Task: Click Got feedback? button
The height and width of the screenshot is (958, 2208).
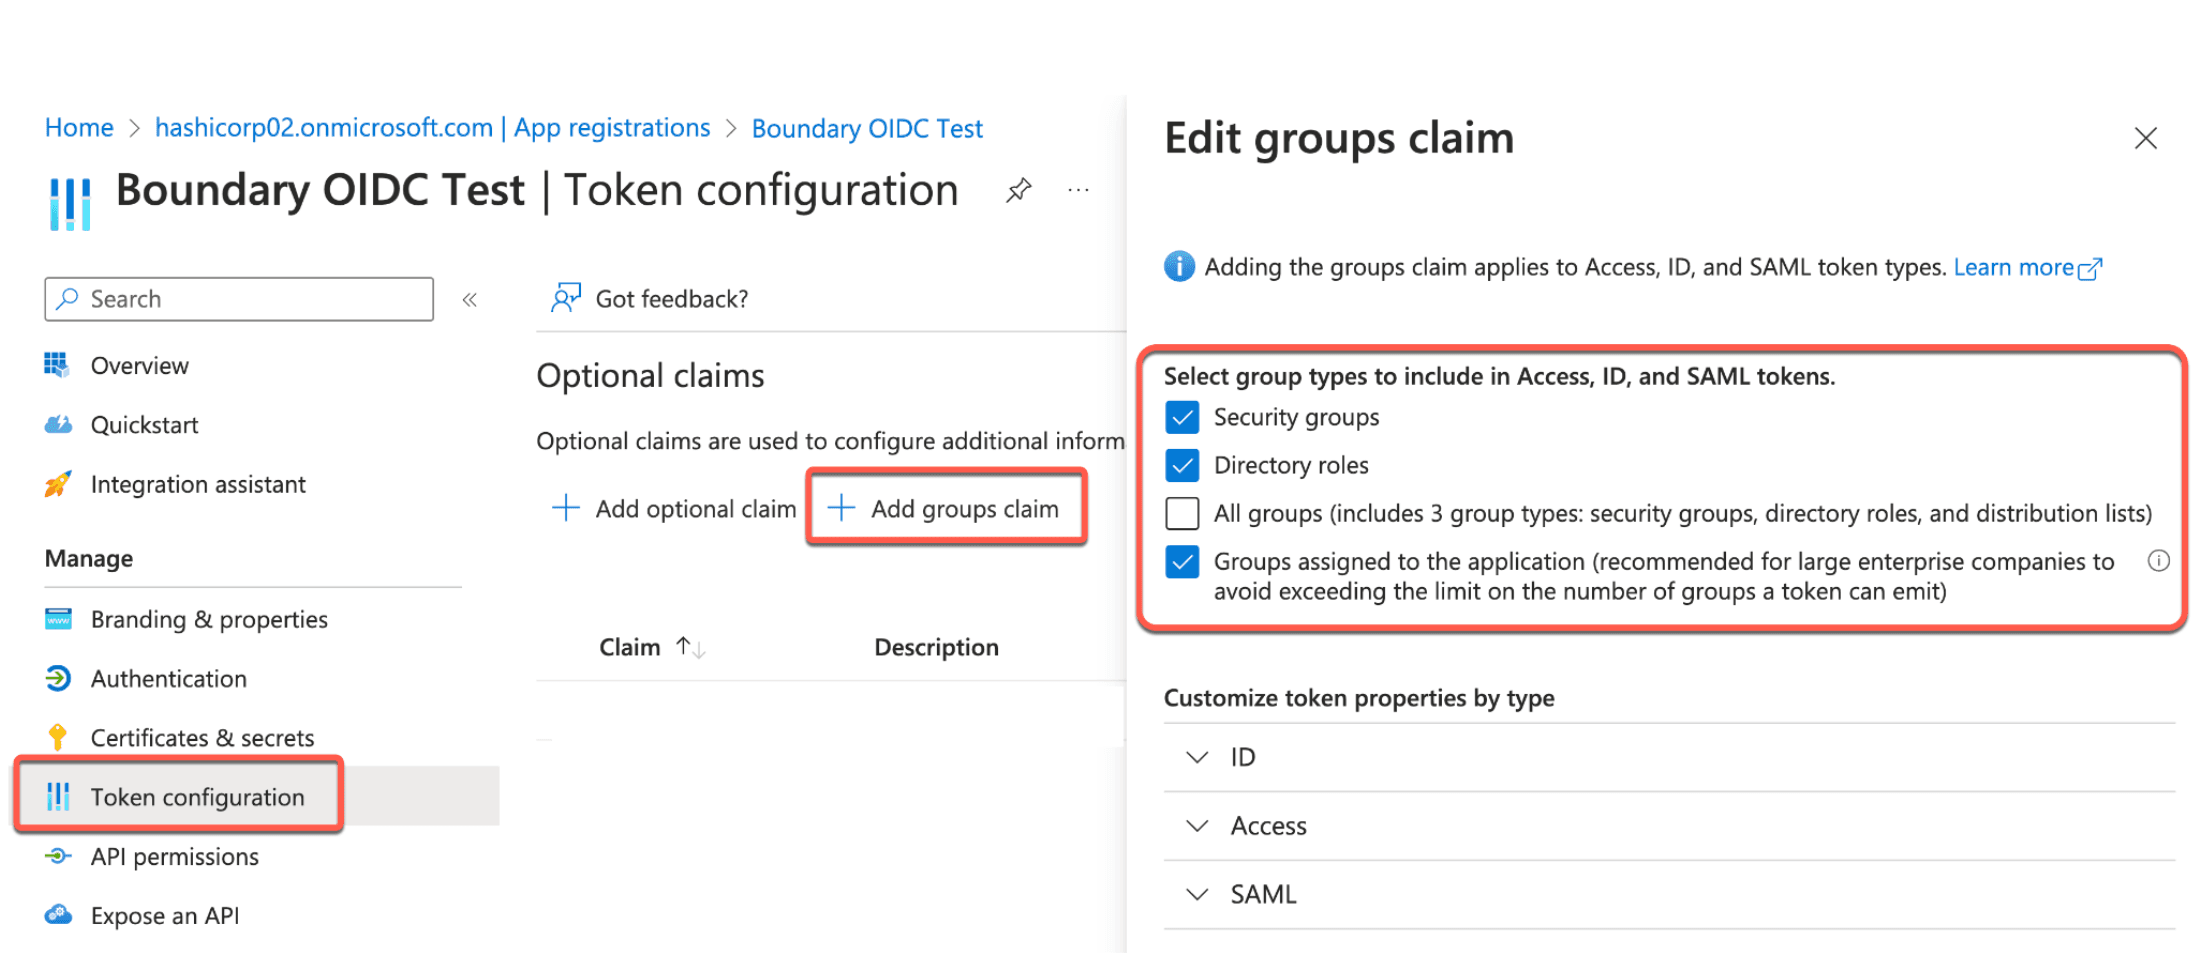Action: click(x=650, y=298)
